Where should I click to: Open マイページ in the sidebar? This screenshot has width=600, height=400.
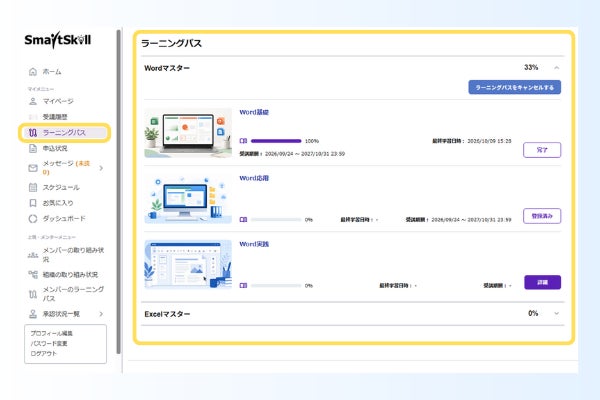point(58,101)
